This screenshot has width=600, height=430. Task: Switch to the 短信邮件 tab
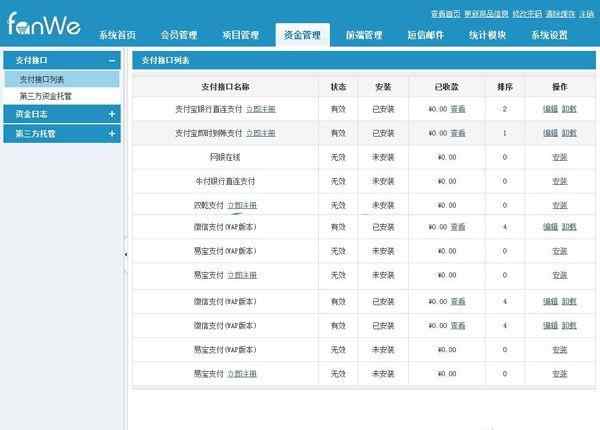(x=426, y=35)
